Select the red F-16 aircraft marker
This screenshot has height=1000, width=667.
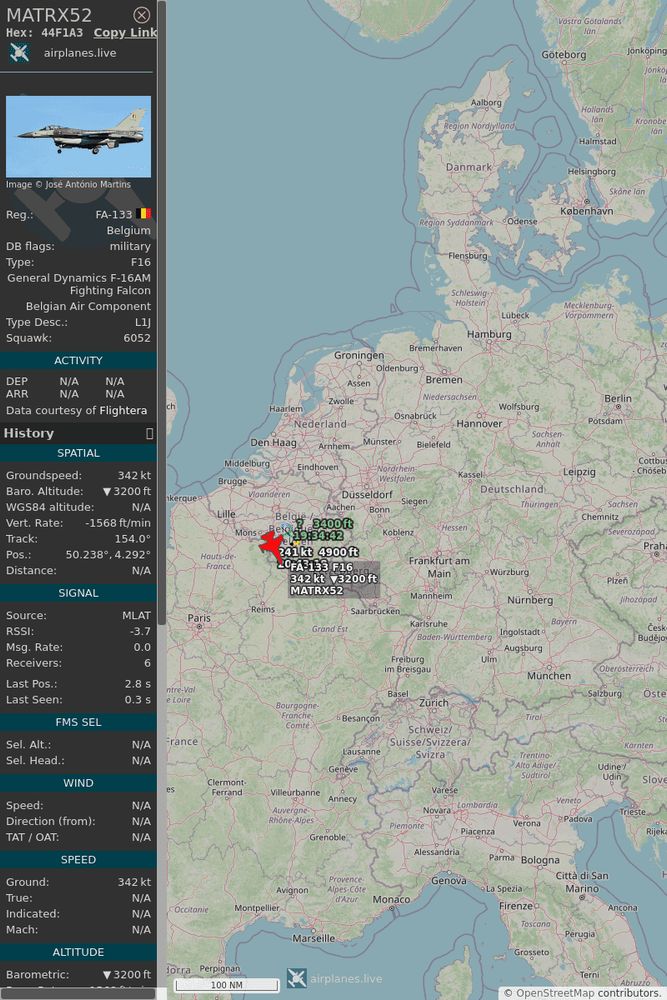(x=272, y=547)
